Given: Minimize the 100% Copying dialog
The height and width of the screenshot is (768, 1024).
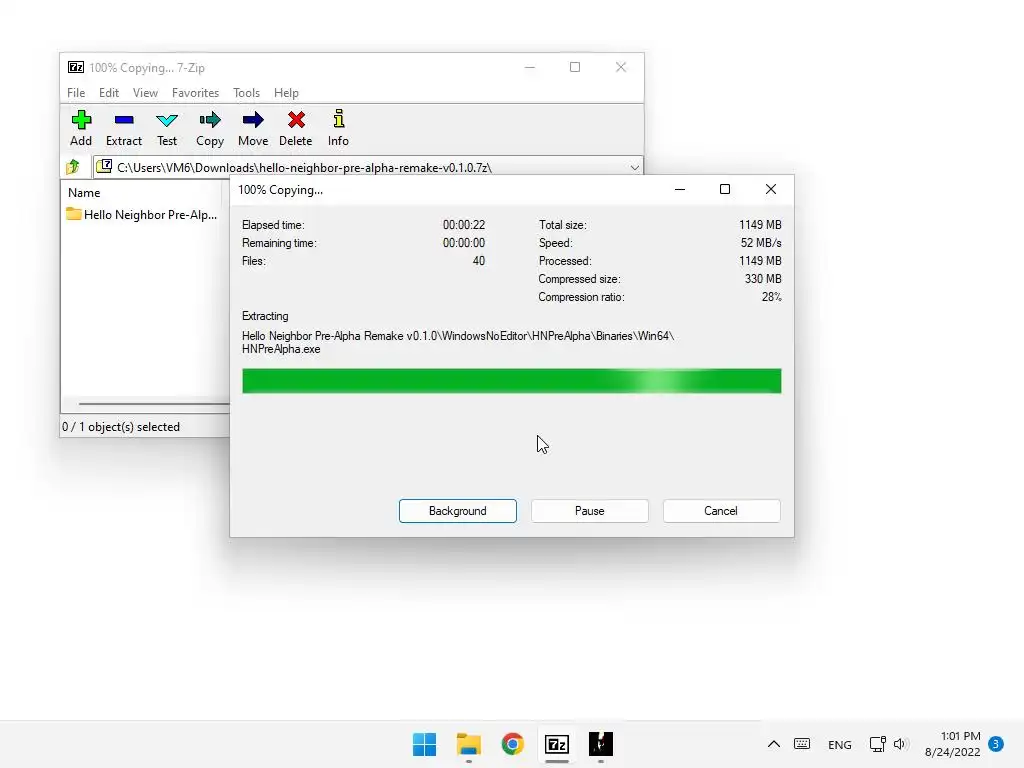Looking at the screenshot, I should click(x=680, y=189).
